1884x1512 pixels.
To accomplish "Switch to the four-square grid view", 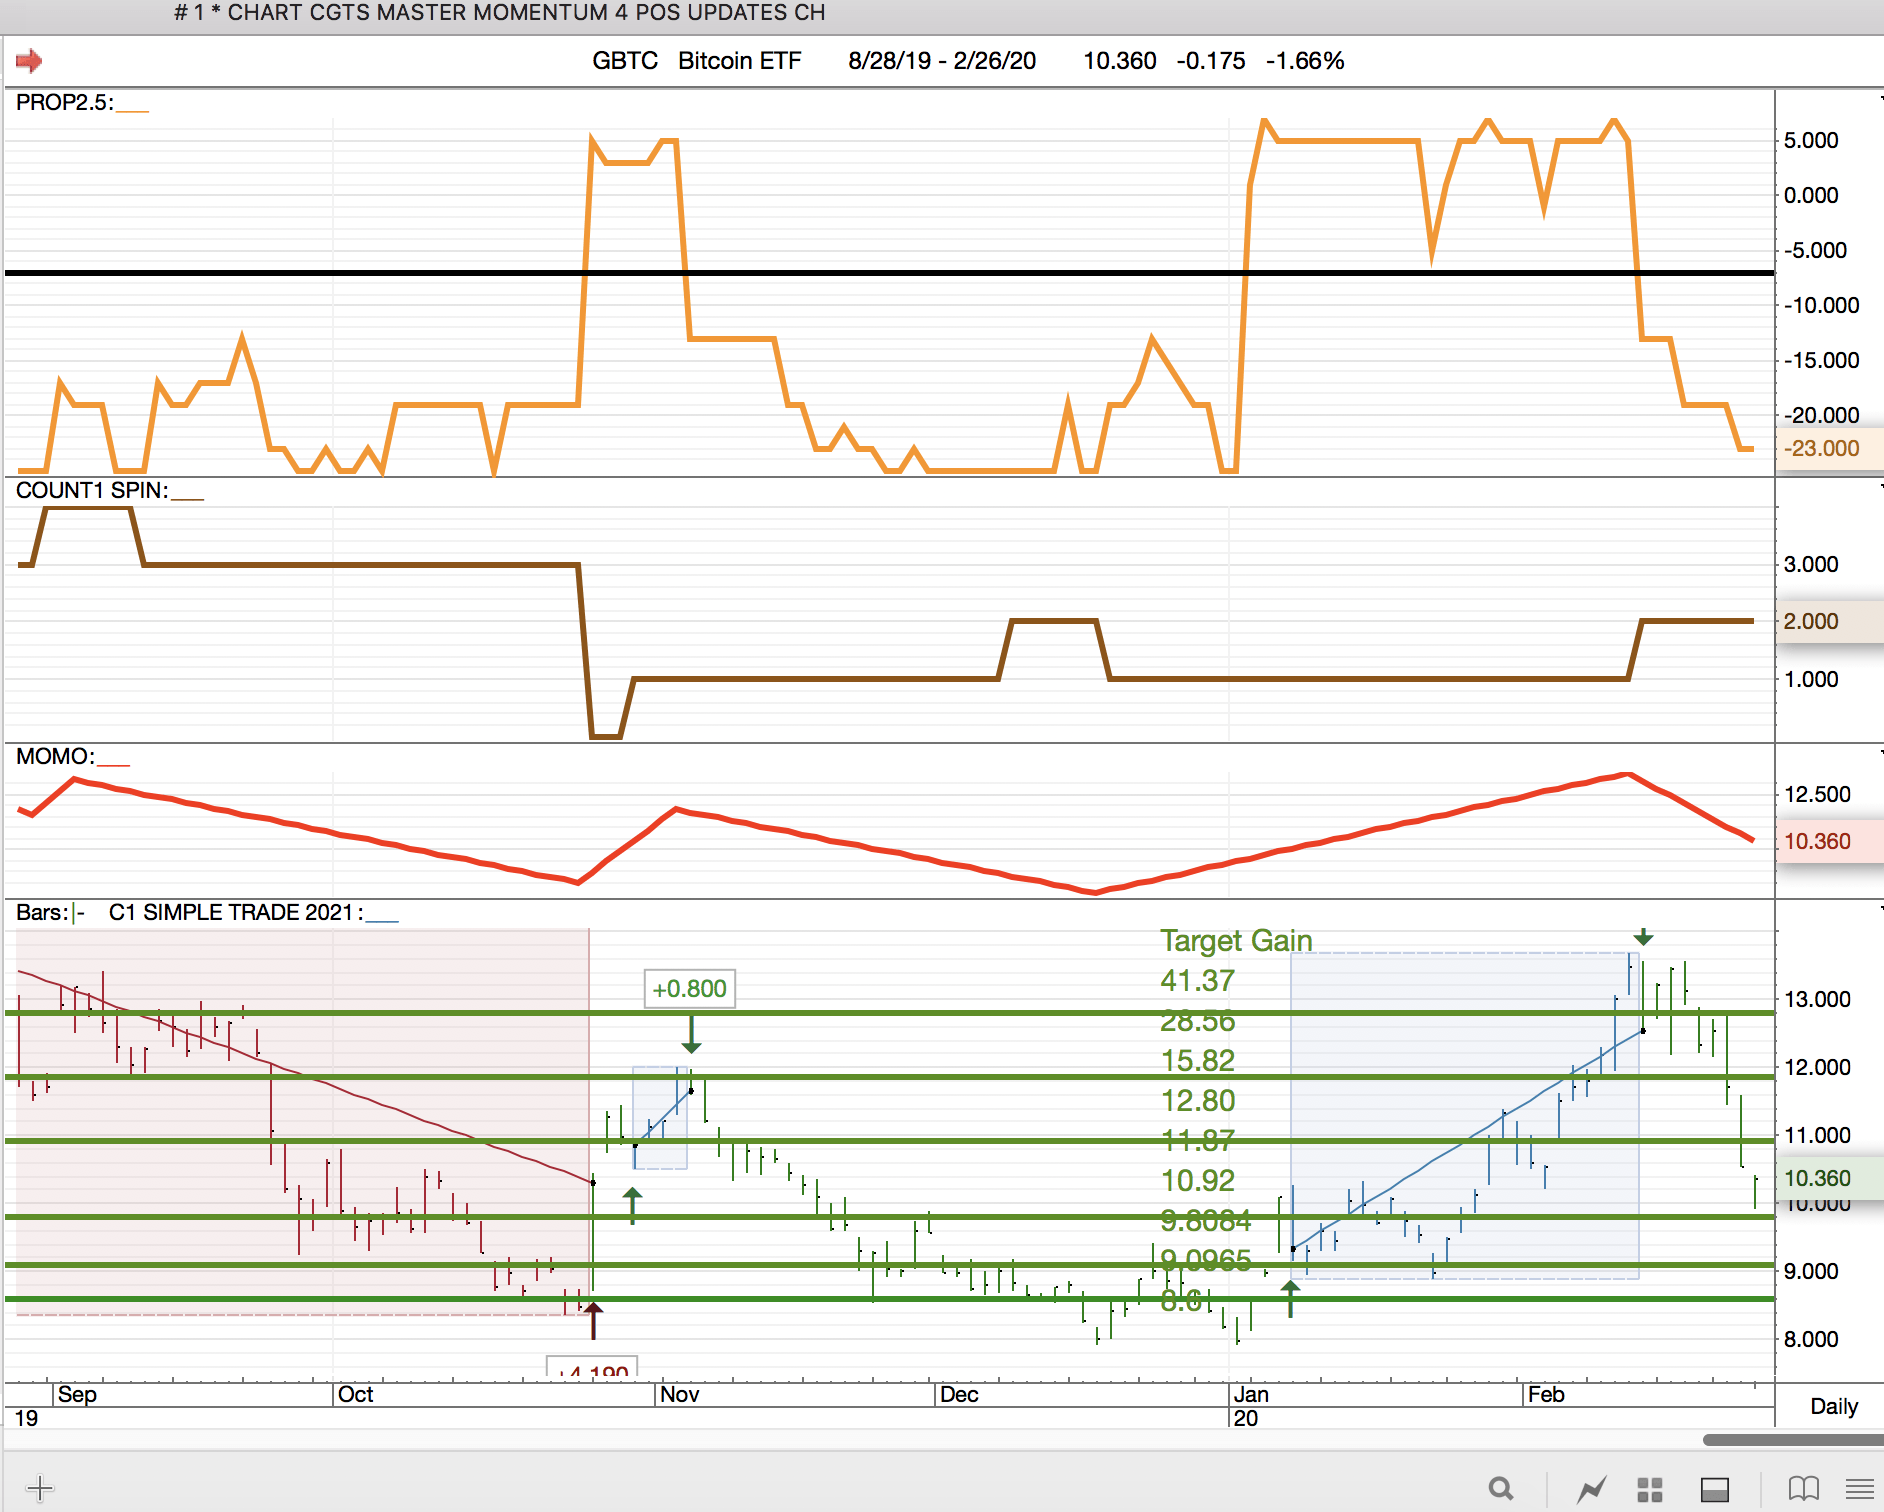I will (1650, 1489).
